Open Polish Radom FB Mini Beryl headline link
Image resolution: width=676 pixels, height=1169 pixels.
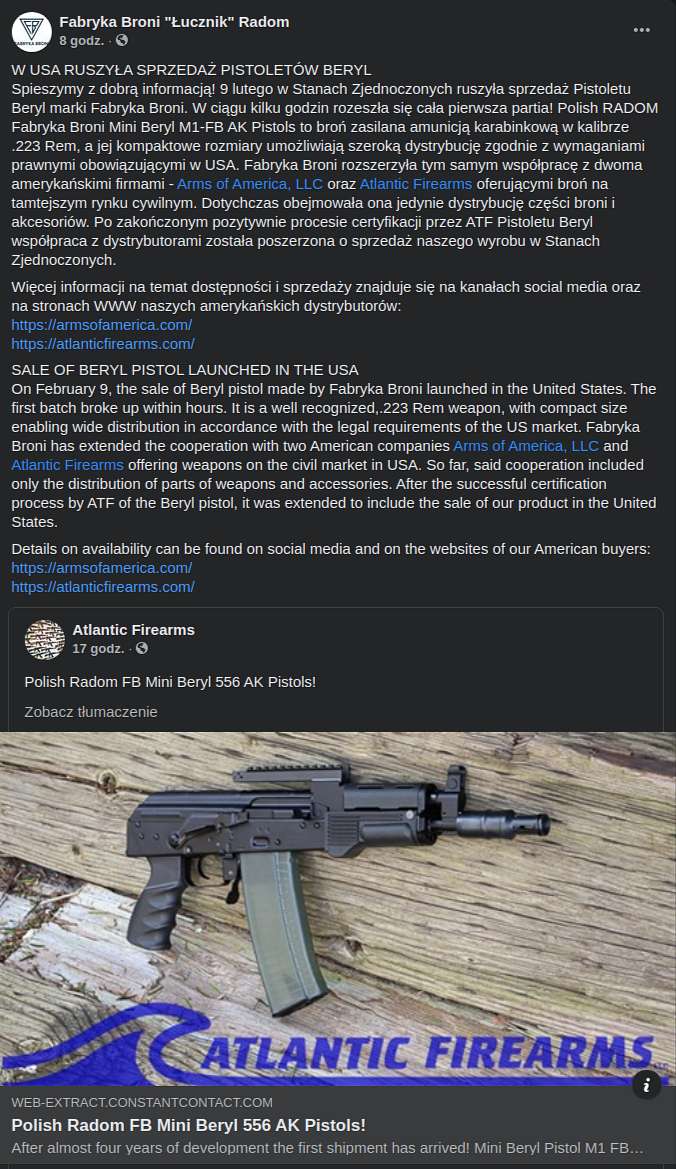189,1125
